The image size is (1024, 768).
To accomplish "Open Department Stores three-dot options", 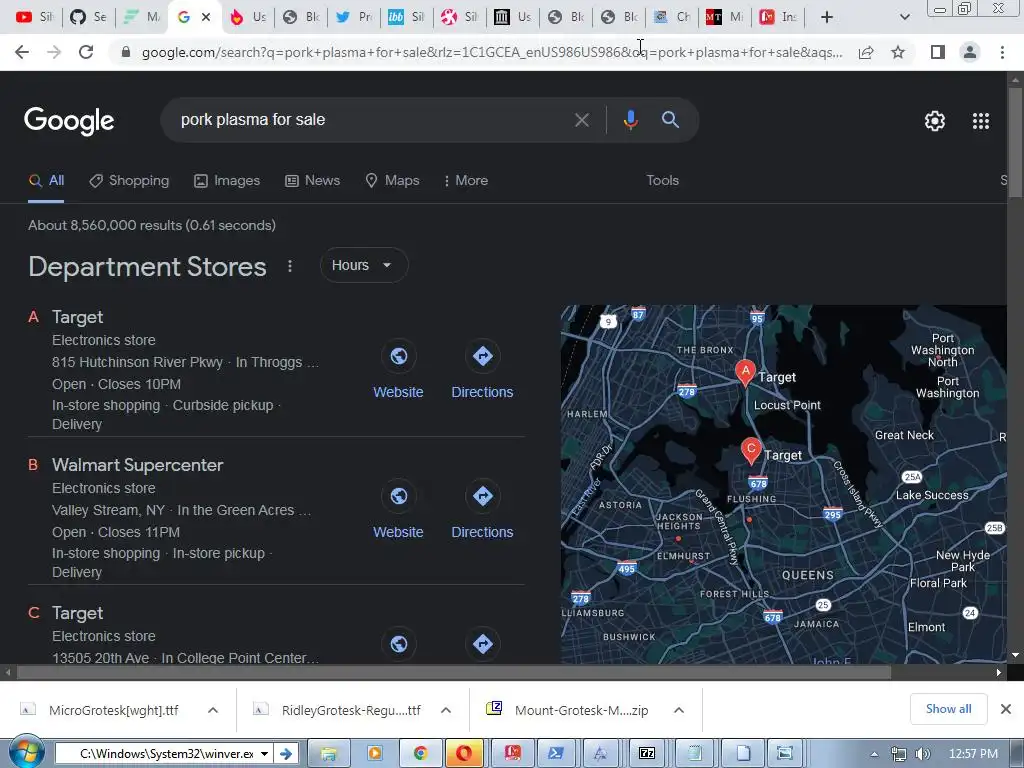I will point(290,266).
